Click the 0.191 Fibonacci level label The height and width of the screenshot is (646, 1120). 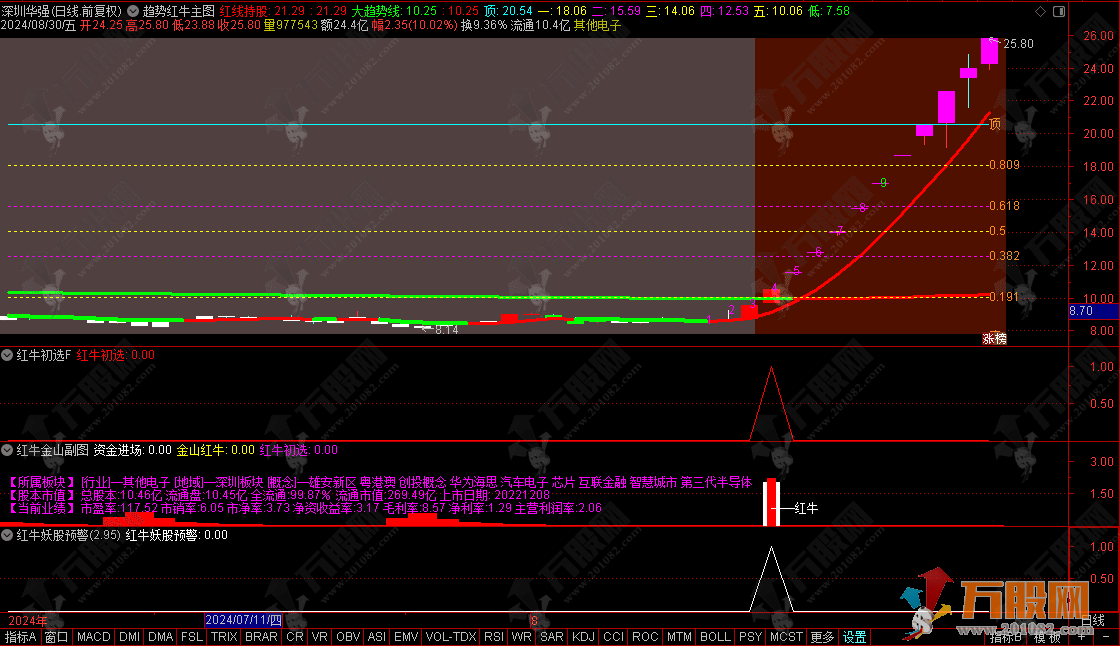pyautogui.click(x=1004, y=297)
